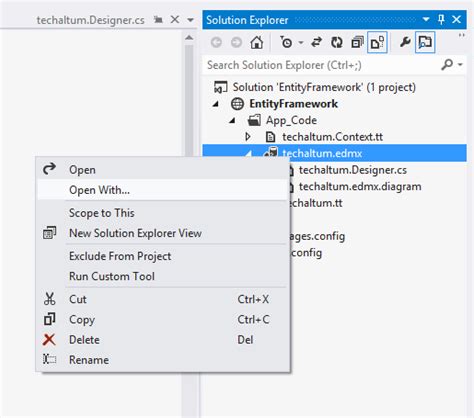
Task: Collapse the techaltum.edmx node
Action: [249, 154]
